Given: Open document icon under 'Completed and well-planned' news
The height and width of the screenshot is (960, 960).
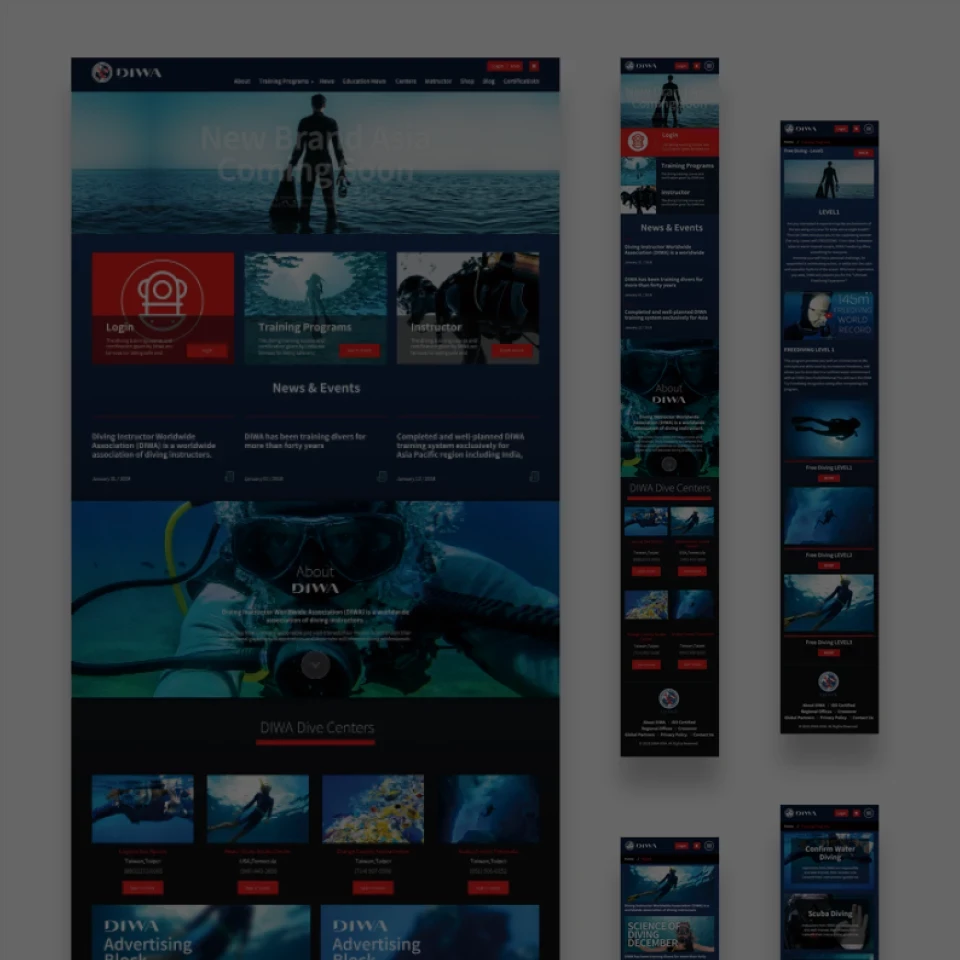Looking at the screenshot, I should pos(534,476).
